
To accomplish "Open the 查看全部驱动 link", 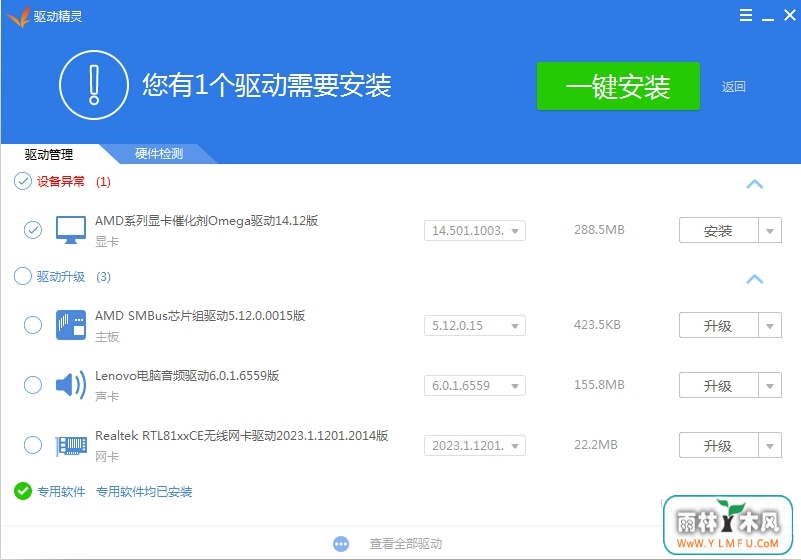I will click(x=406, y=544).
